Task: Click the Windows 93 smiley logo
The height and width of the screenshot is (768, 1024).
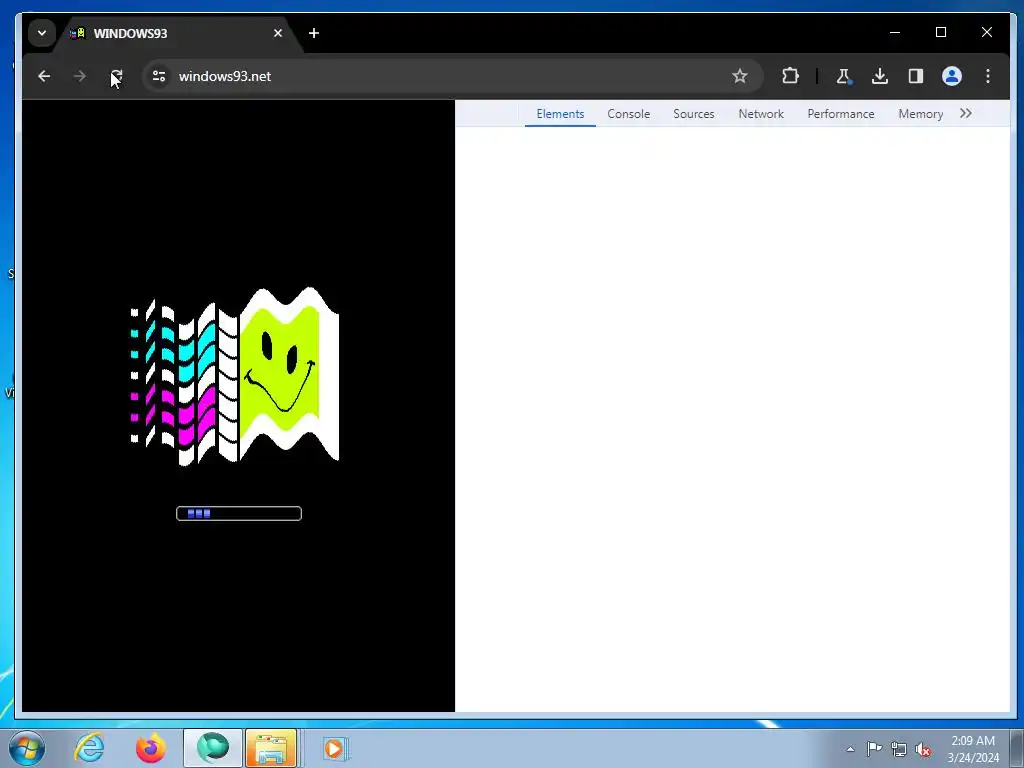Action: [235, 376]
